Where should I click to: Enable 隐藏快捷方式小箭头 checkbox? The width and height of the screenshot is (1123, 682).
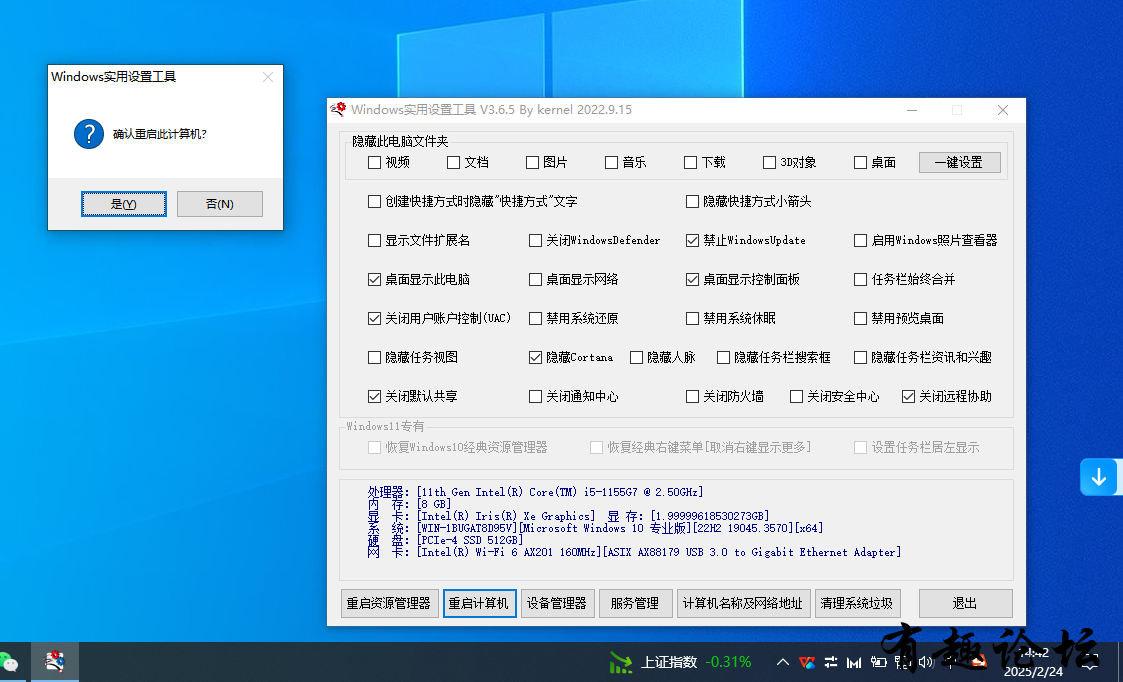(692, 201)
